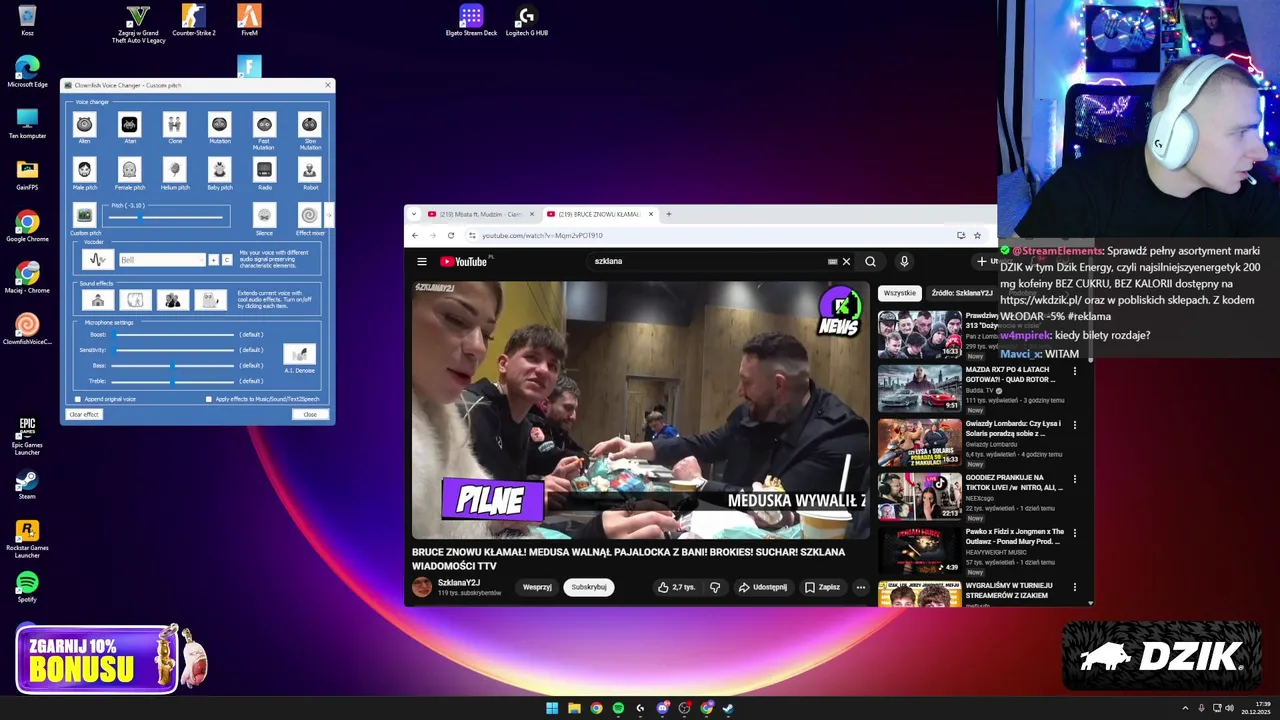Start YouTube voice search microphone
The image size is (1280, 720).
[904, 262]
